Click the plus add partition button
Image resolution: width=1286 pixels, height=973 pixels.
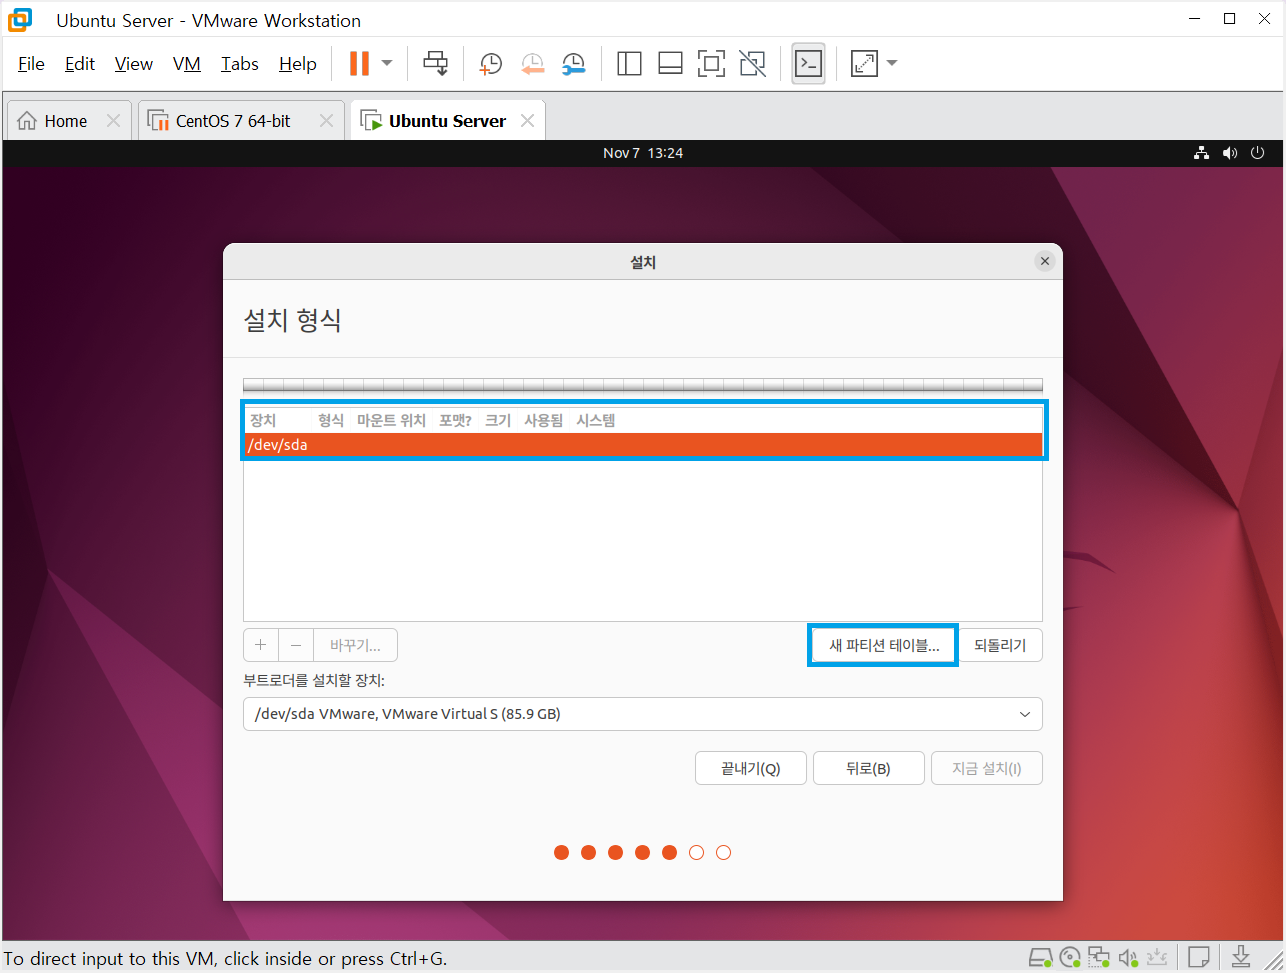[261, 645]
